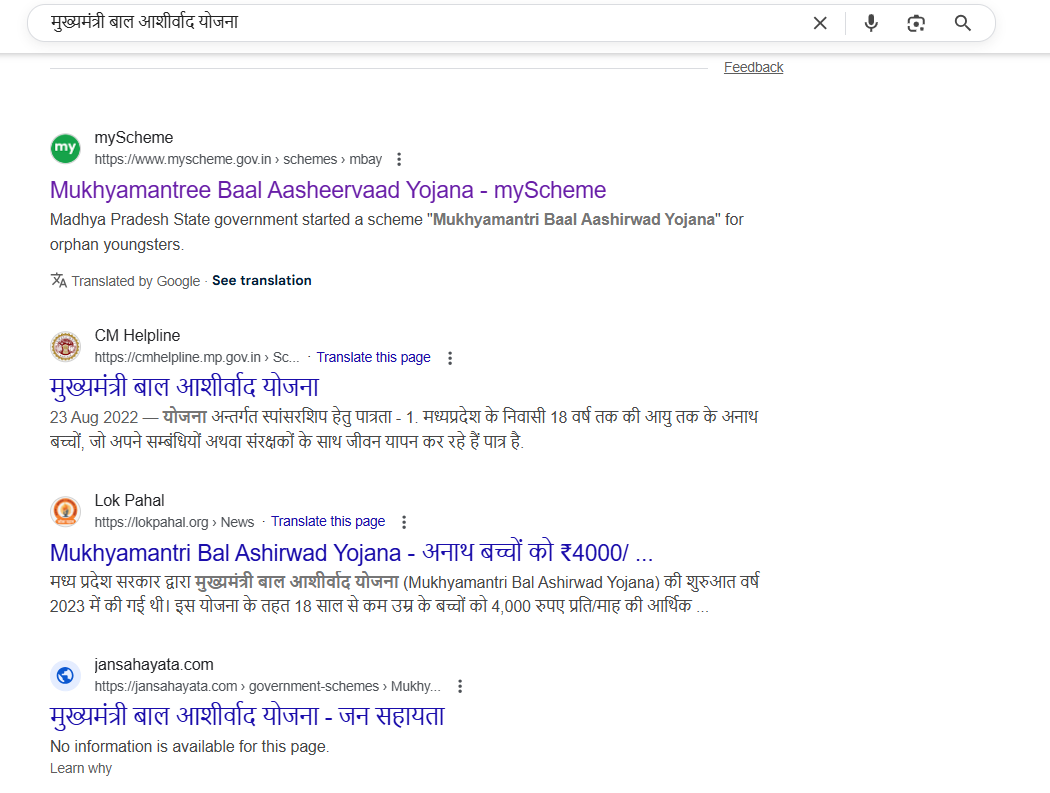This screenshot has height=793, width=1050.
Task: Click the Translated by Google globe icon
Action: coord(58,280)
